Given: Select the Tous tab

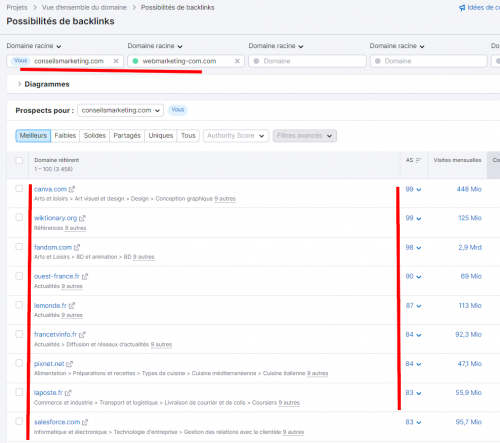Looking at the screenshot, I should [x=188, y=136].
